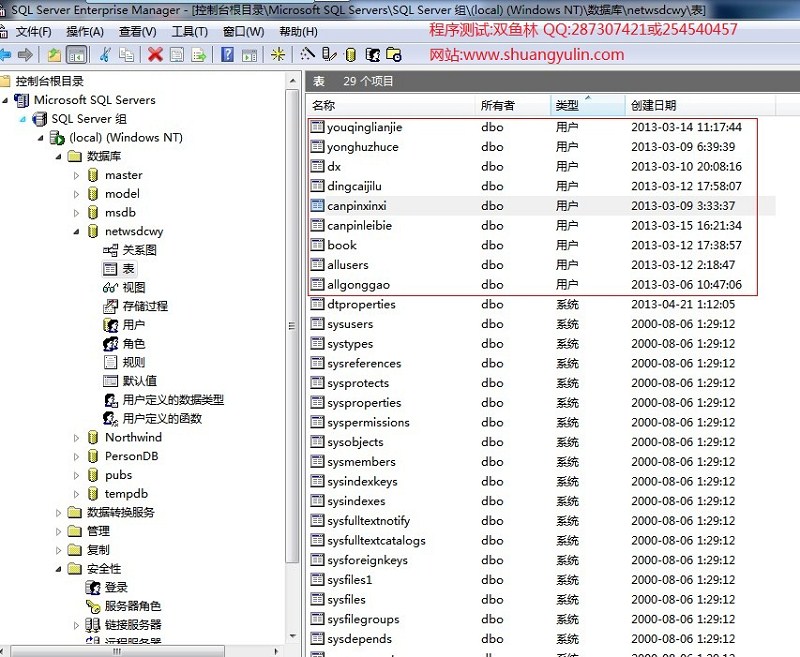The image size is (800, 657).
Task: Click the action pane toolbar icon
Action: click(249, 55)
